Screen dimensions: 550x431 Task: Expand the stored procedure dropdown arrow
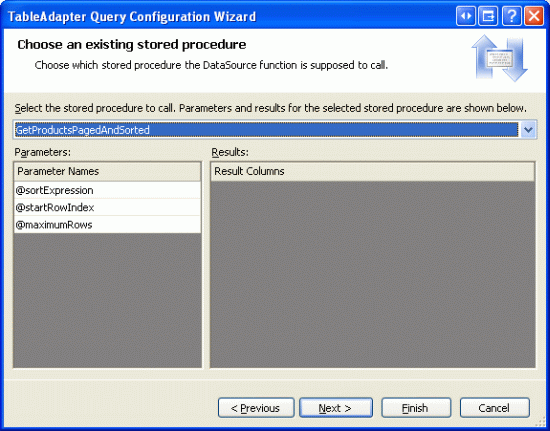[528, 130]
